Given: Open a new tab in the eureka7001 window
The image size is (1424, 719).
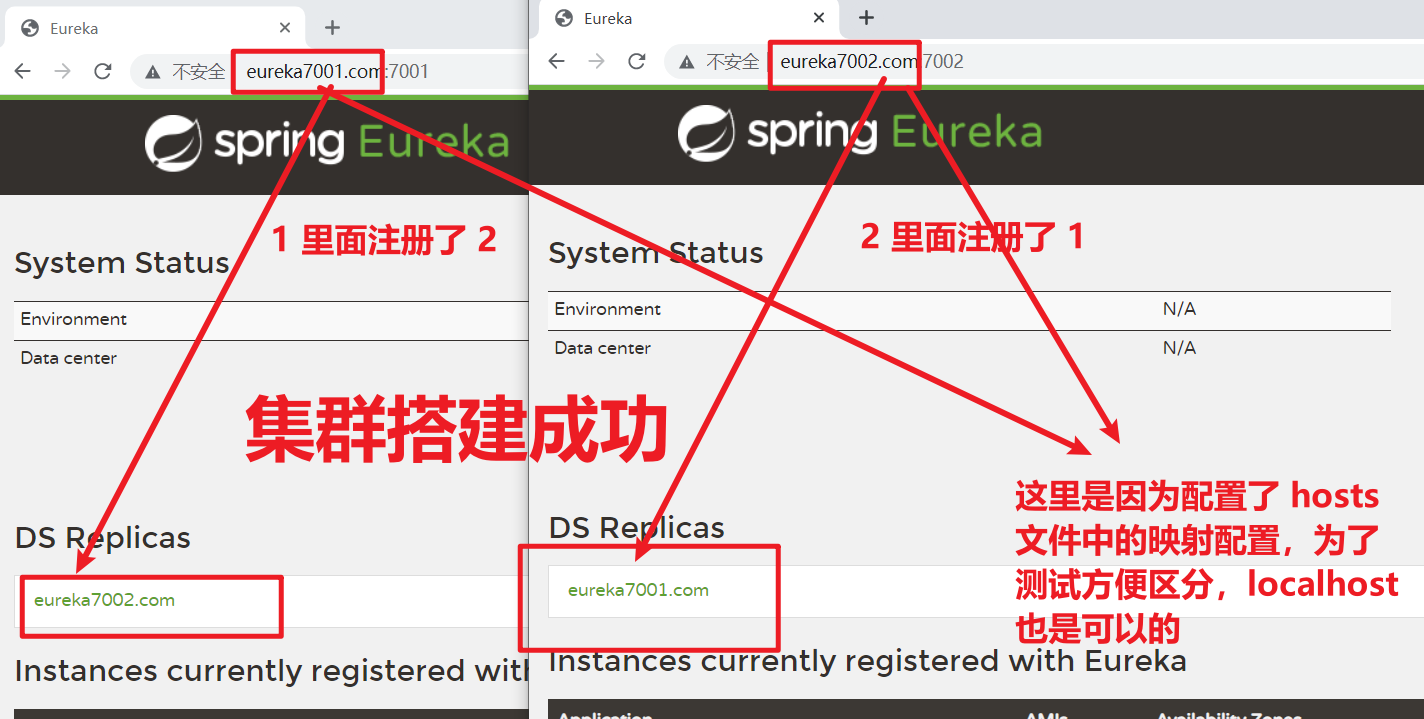Looking at the screenshot, I should (333, 28).
